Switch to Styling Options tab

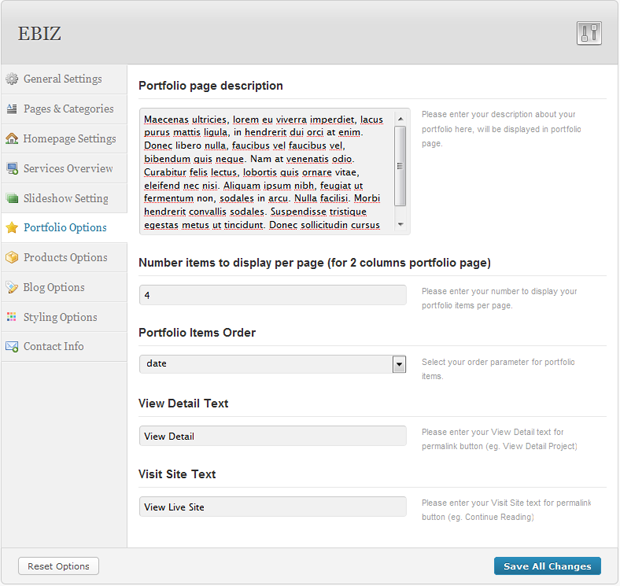pyautogui.click(x=60, y=317)
